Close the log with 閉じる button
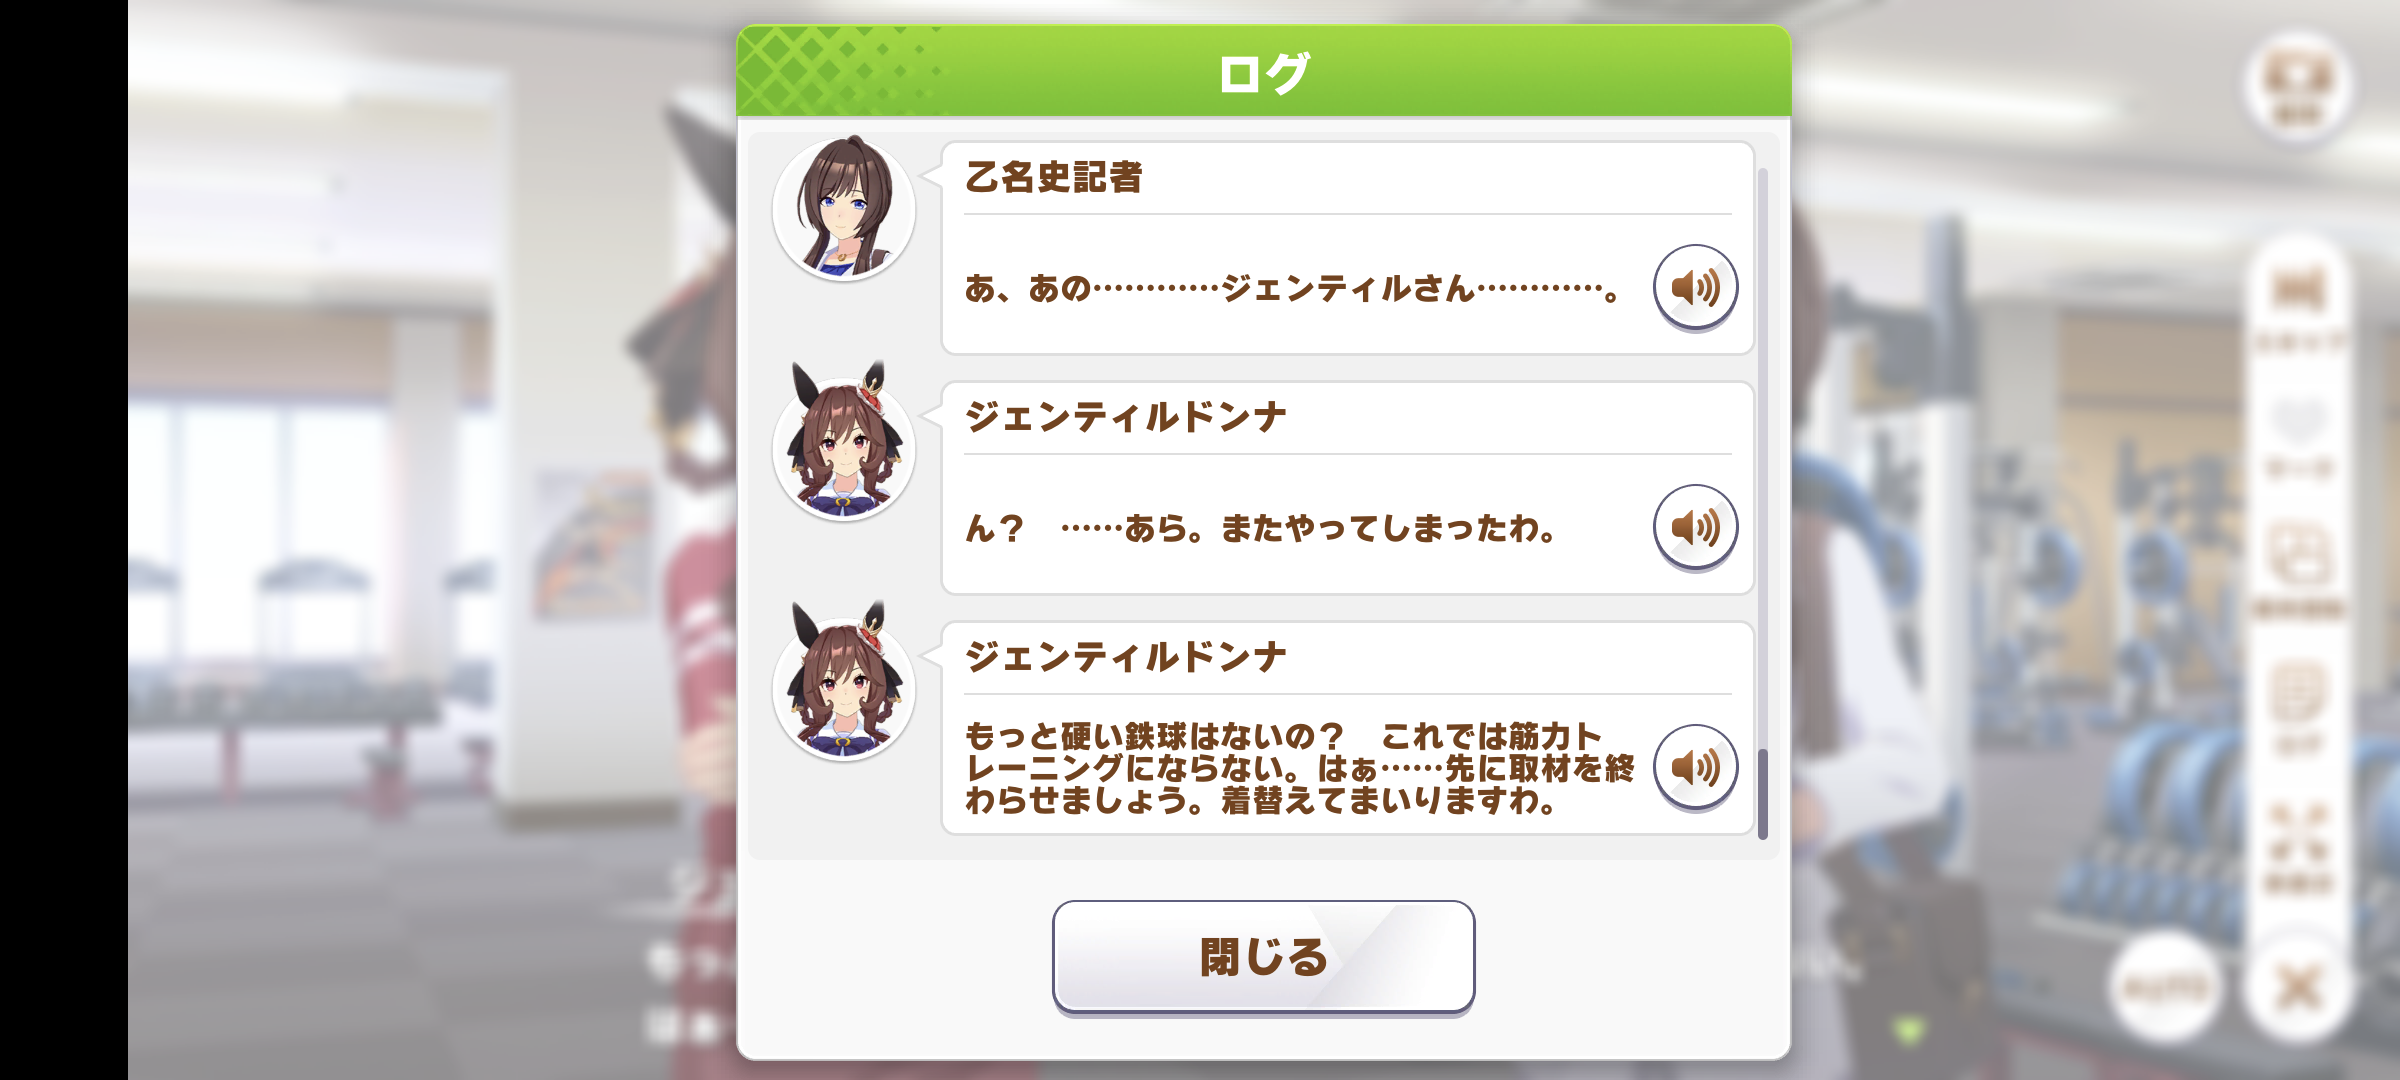2400x1080 pixels. click(x=1263, y=957)
